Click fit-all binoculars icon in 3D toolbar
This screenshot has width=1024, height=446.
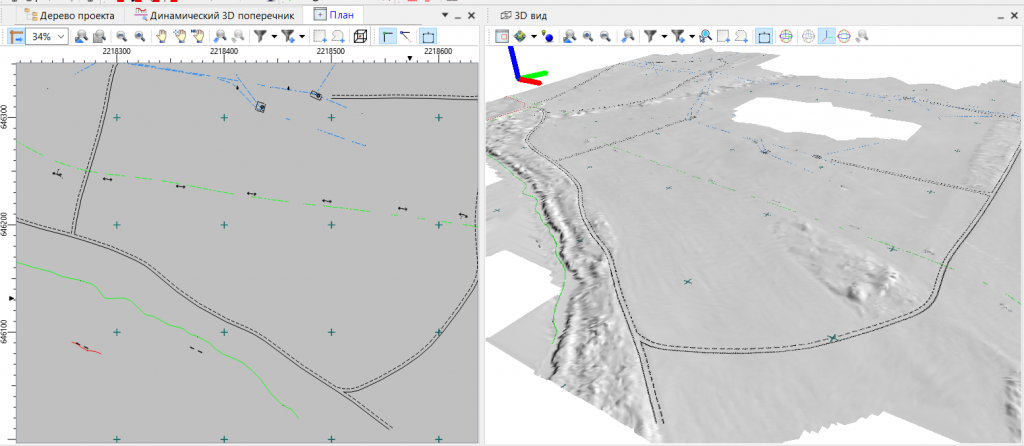point(570,37)
